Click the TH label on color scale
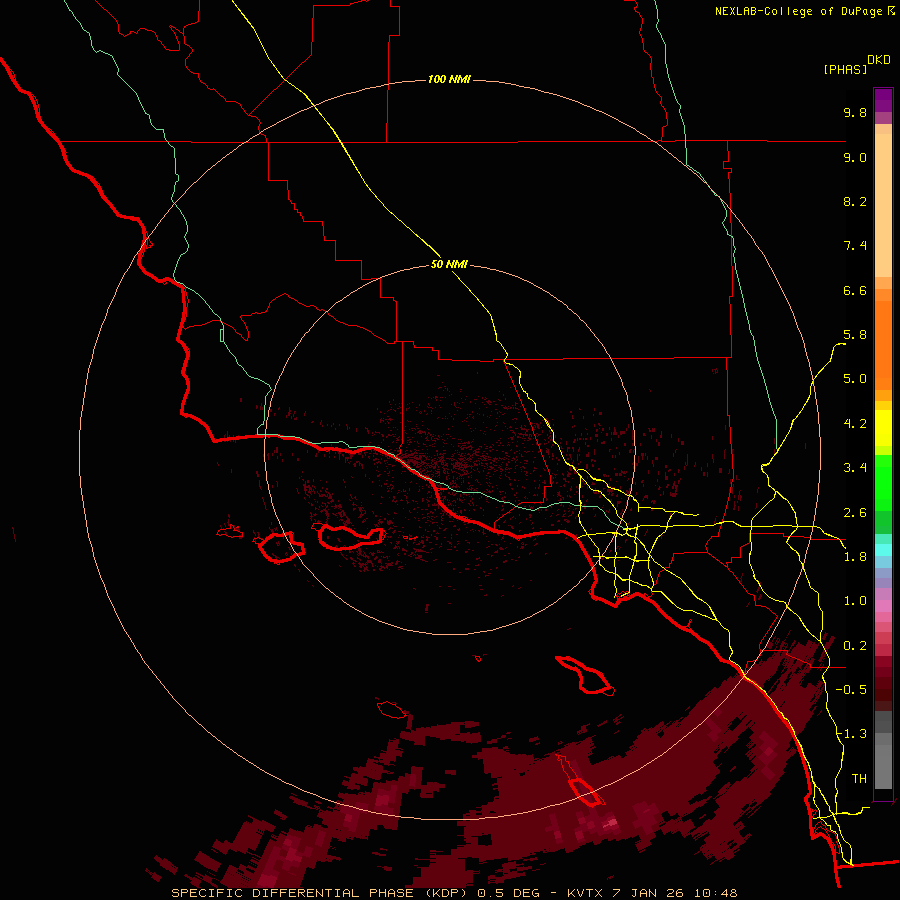 859,779
